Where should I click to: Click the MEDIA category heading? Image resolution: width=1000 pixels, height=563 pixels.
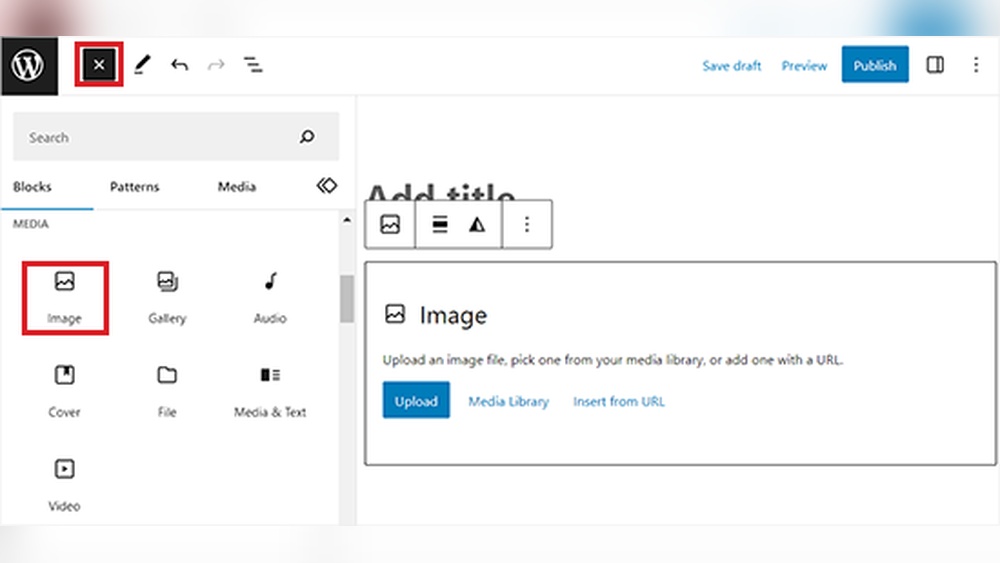[x=31, y=224]
